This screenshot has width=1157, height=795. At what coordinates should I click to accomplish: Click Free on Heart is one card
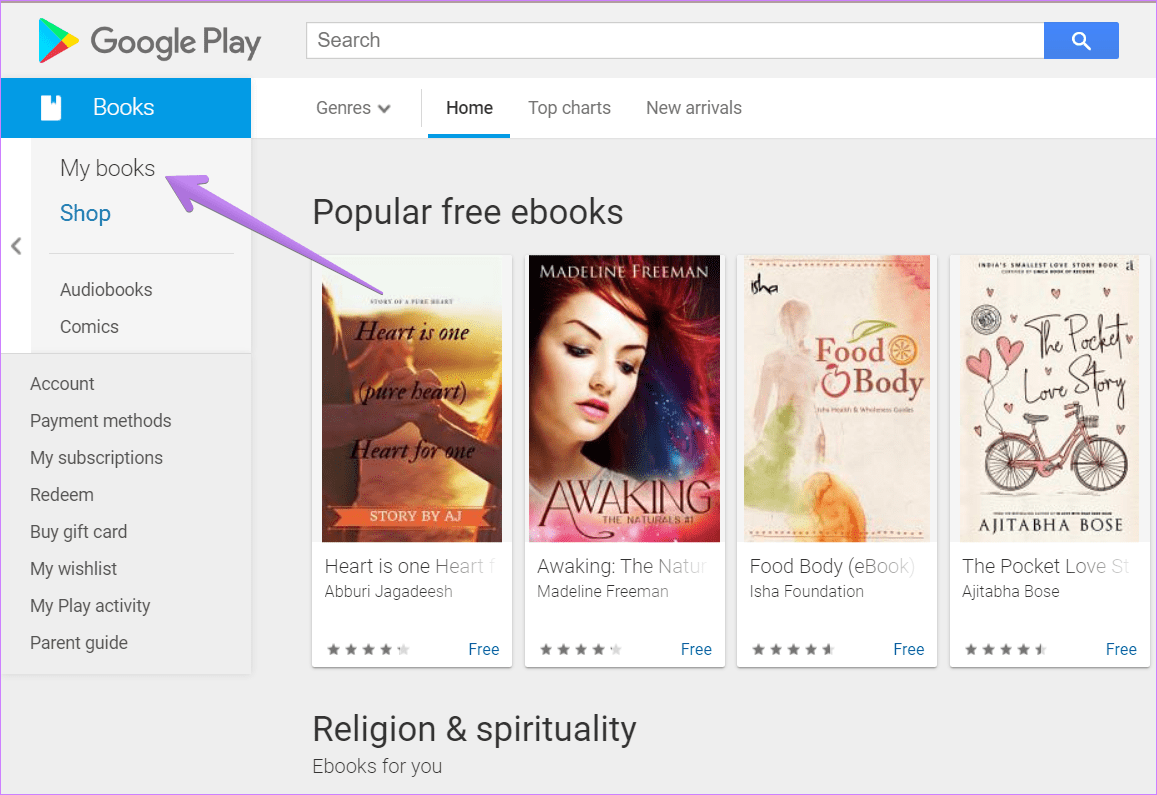pyautogui.click(x=483, y=650)
